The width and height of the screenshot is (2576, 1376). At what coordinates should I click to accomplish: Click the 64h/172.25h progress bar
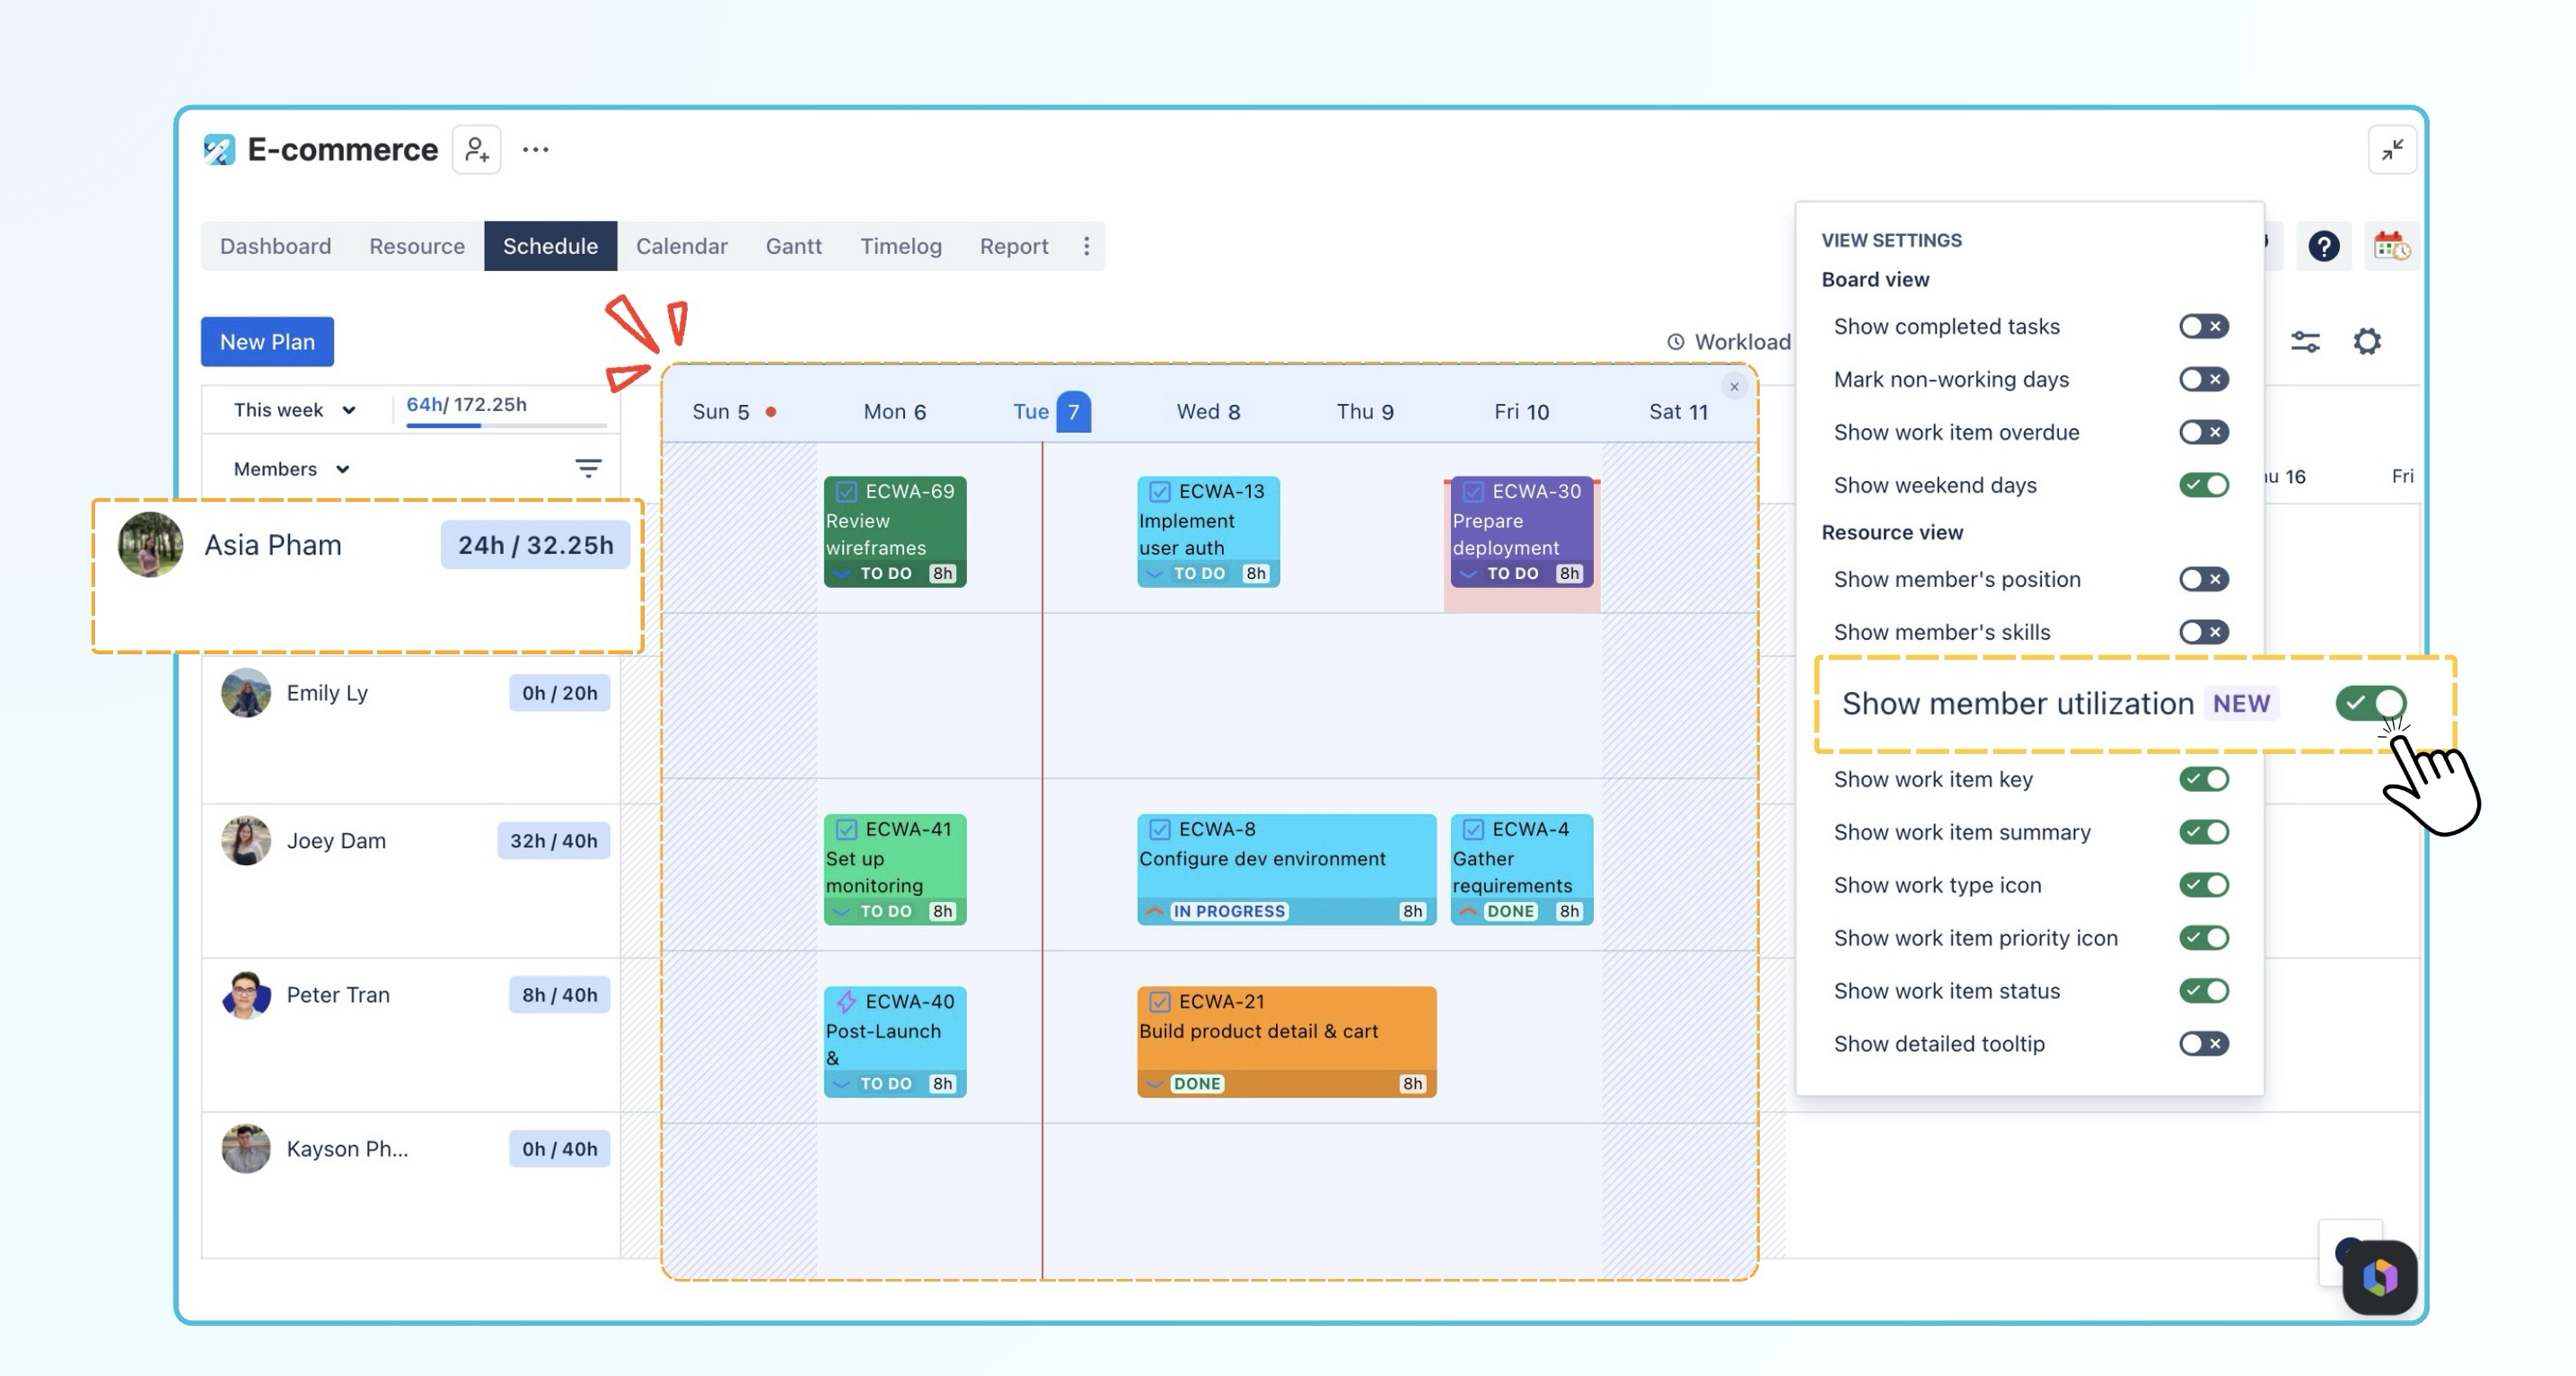[x=506, y=426]
